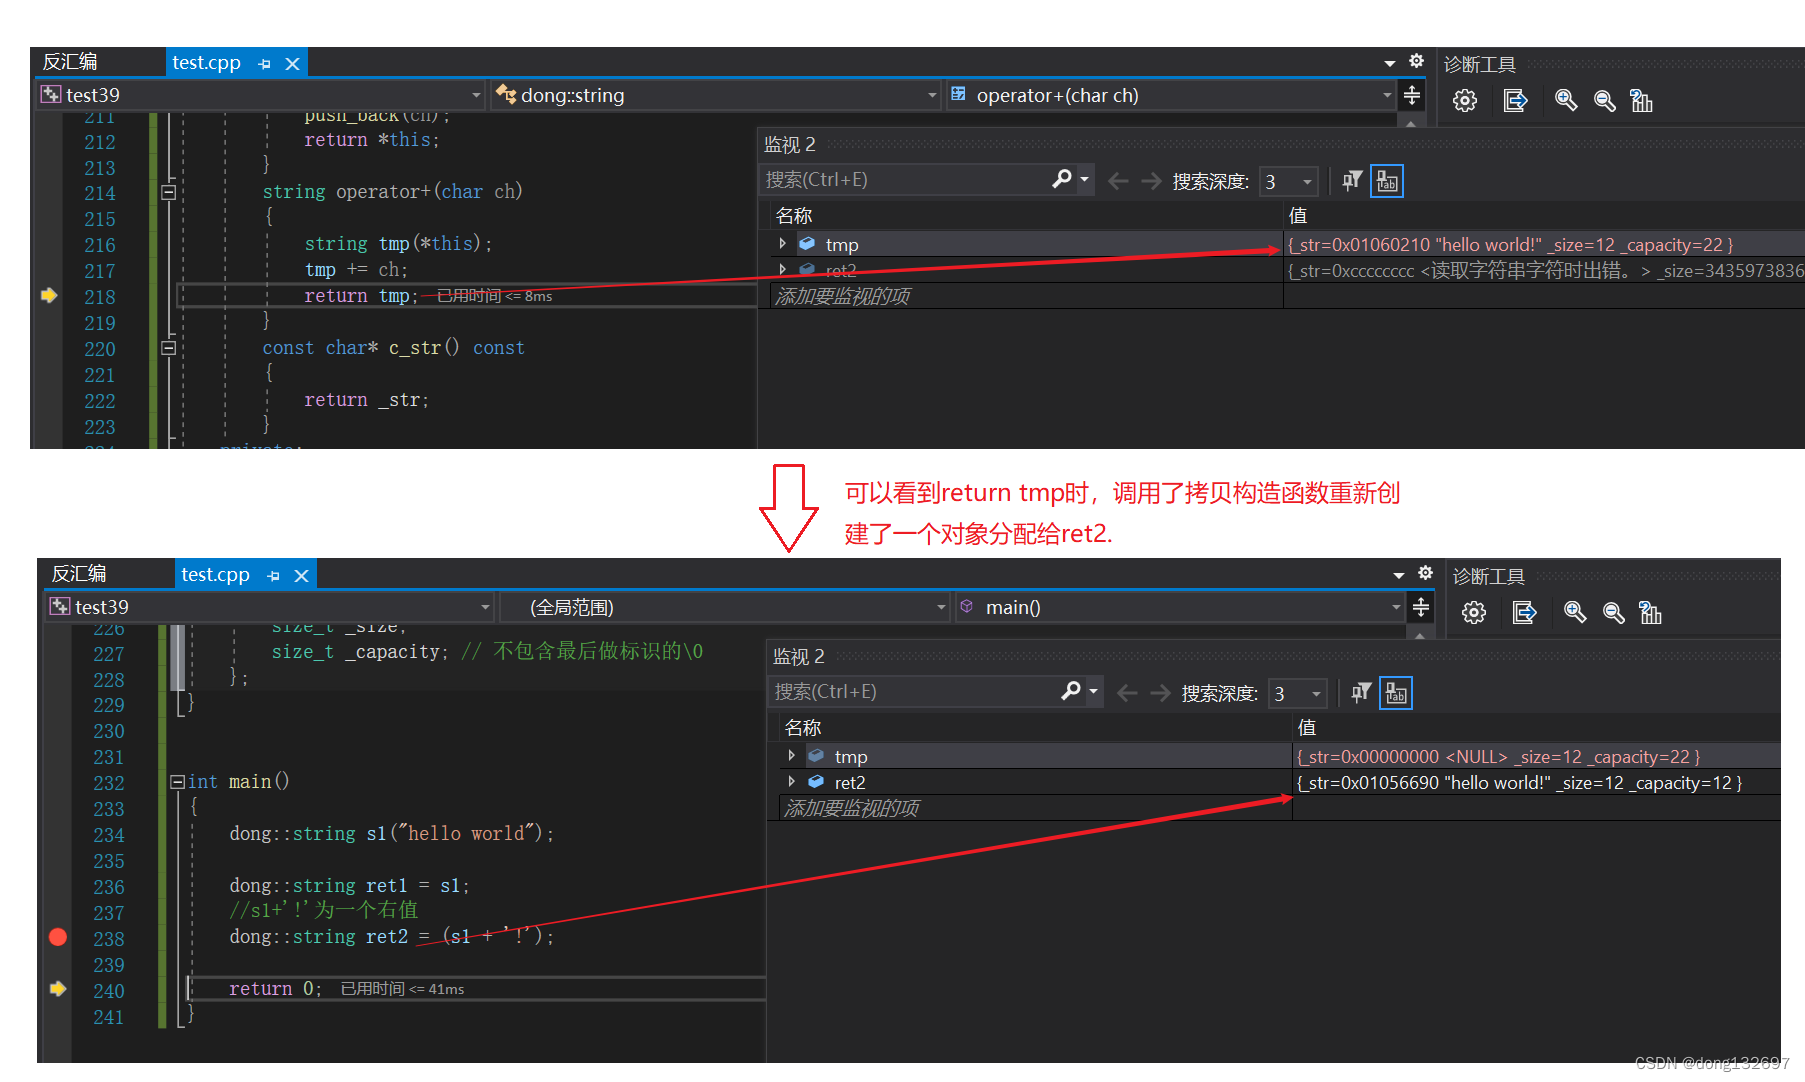The width and height of the screenshot is (1805, 1082).
Task: Click editor split icon beside operator+(char ch) dropdown
Action: 1412,95
